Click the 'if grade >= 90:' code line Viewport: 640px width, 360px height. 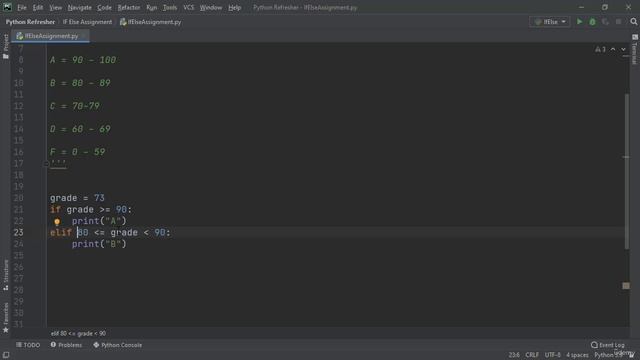pos(91,209)
